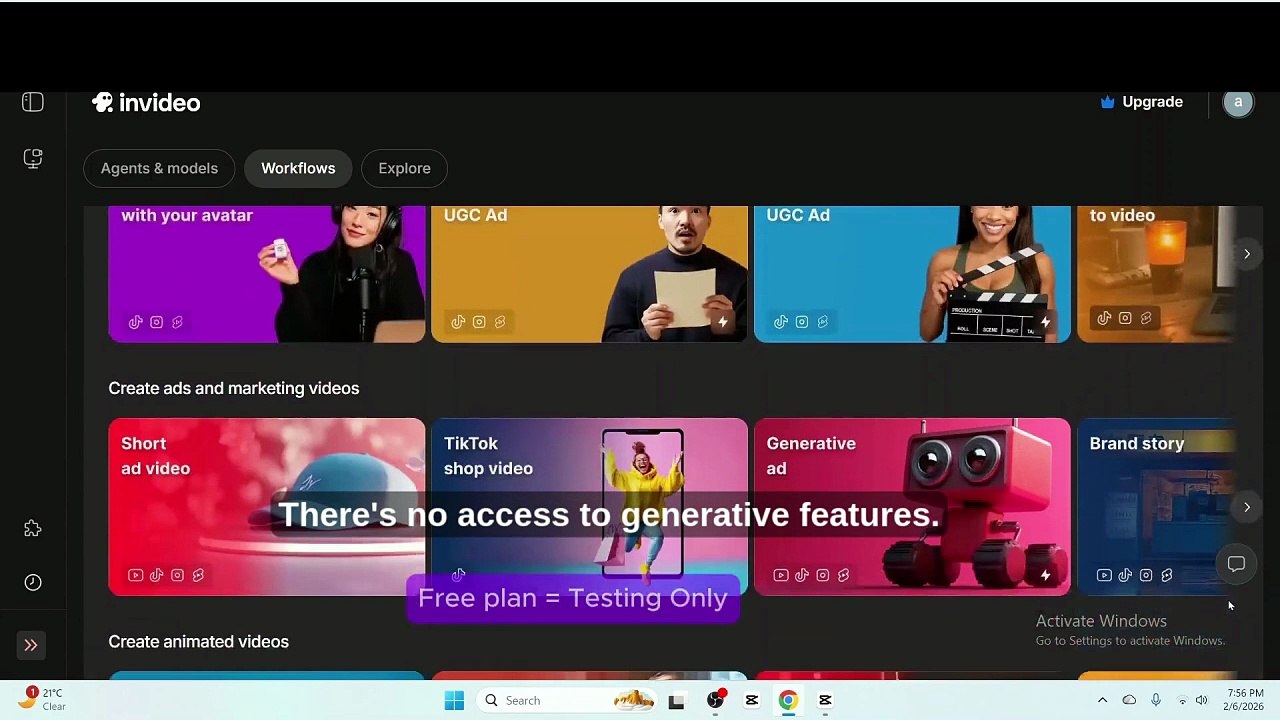Image resolution: width=1280 pixels, height=720 pixels.
Task: Open Task View on the taskbar
Action: tap(677, 700)
